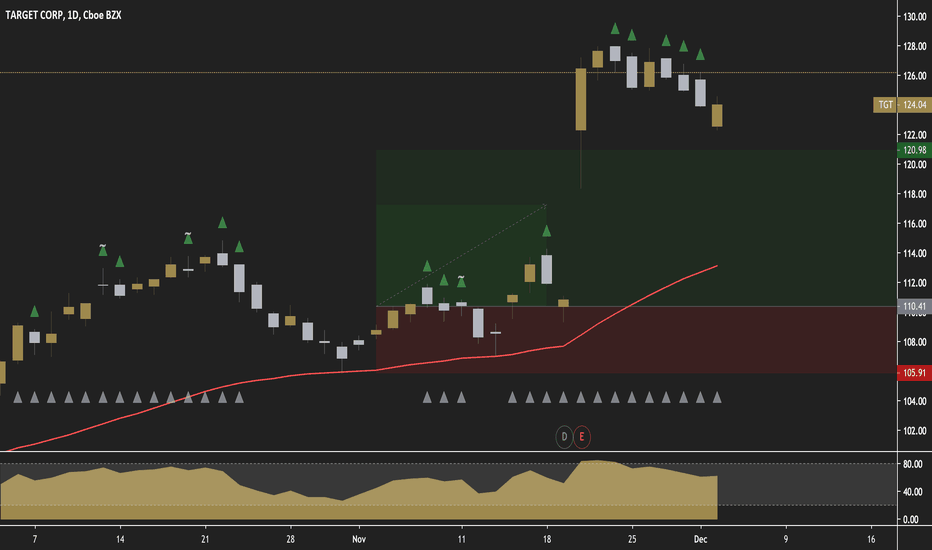This screenshot has height=550, width=932.
Task: Click the green profit zone of long position
Action: tap(636, 228)
